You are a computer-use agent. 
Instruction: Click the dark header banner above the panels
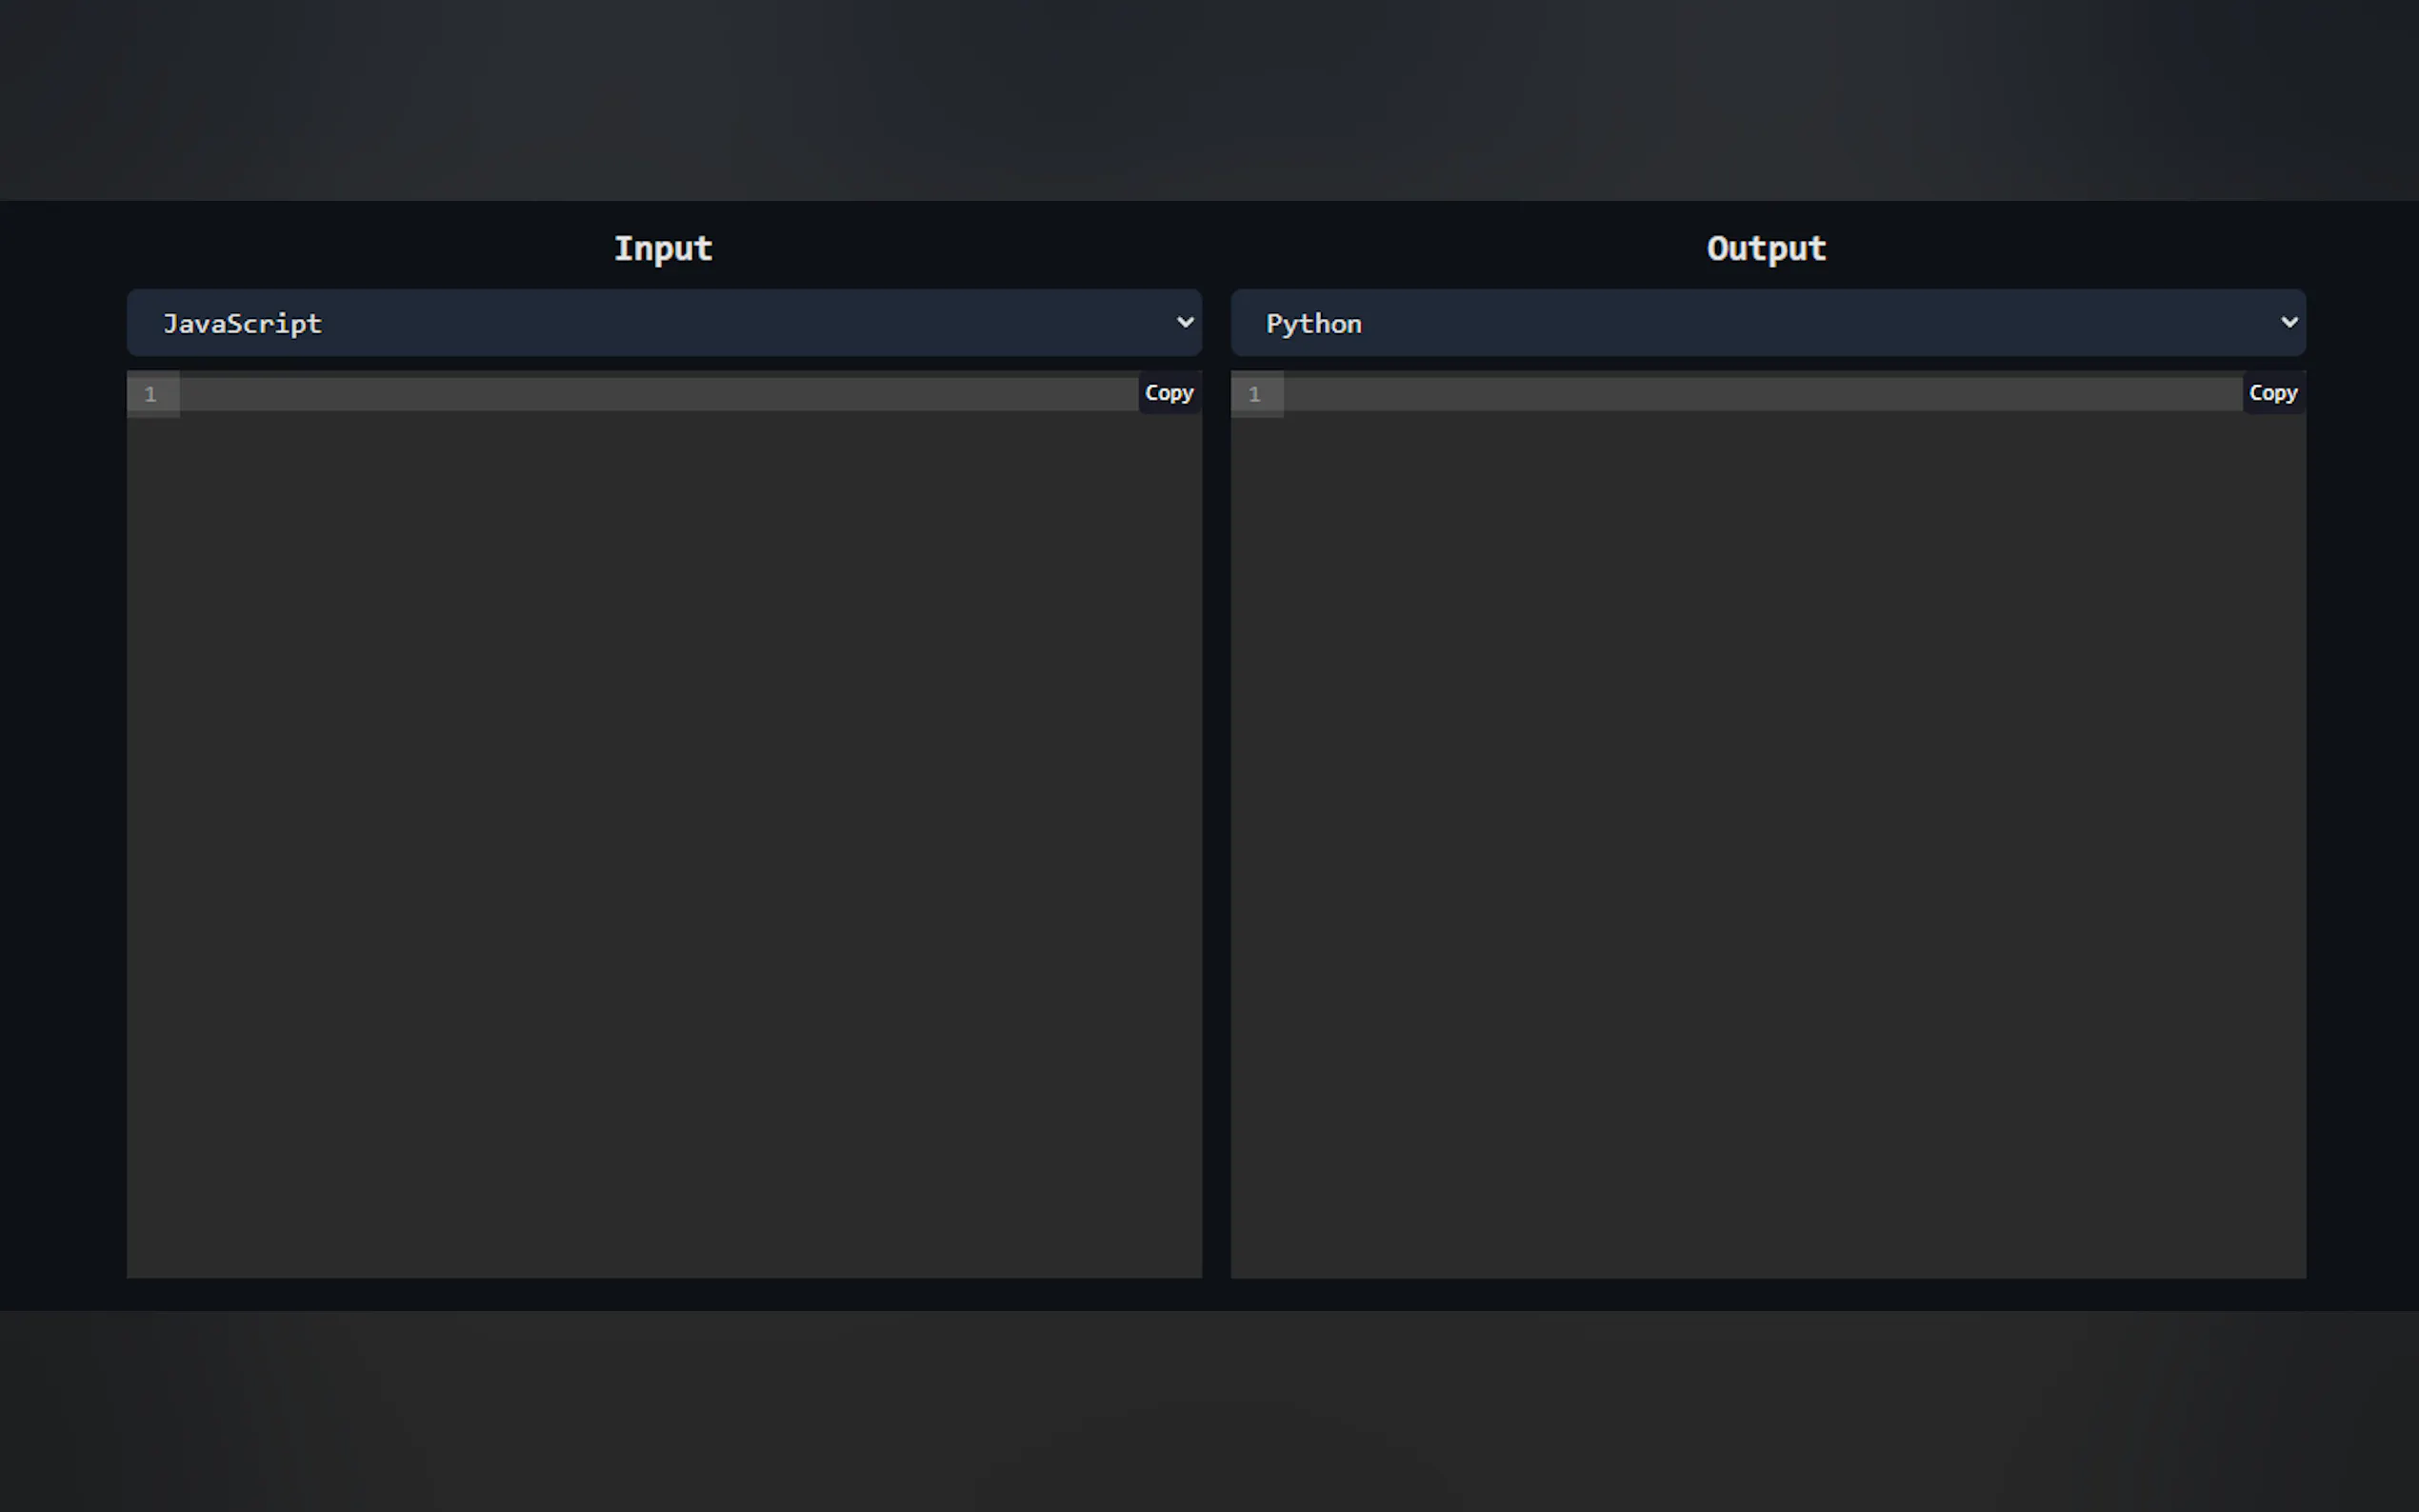coord(1209,100)
